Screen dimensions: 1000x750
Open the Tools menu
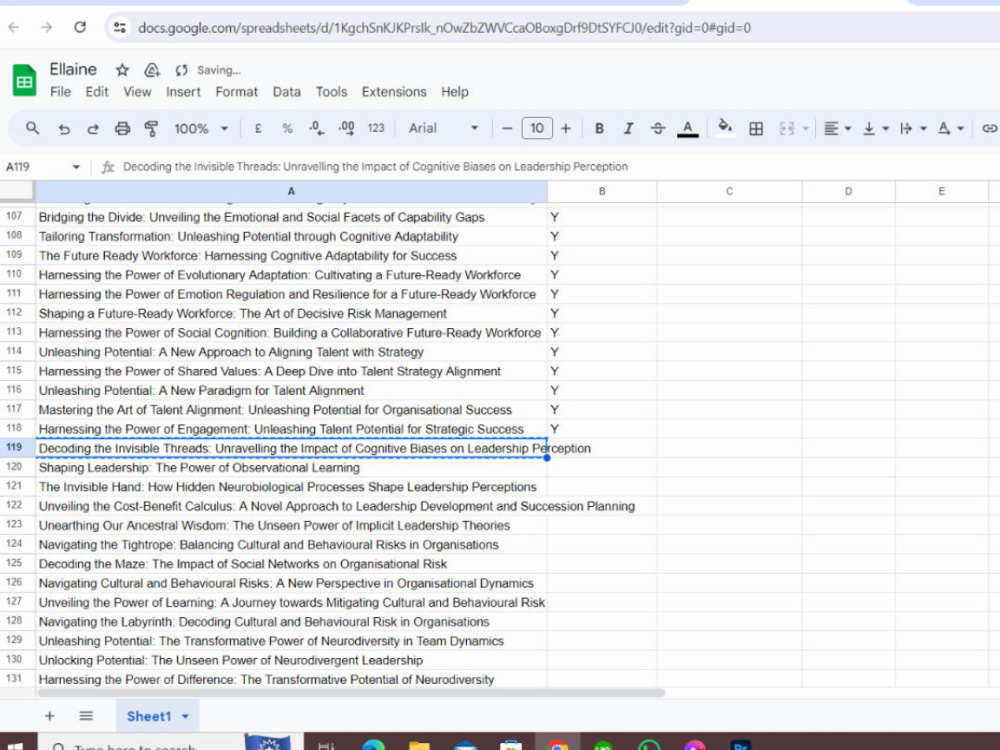point(331,92)
